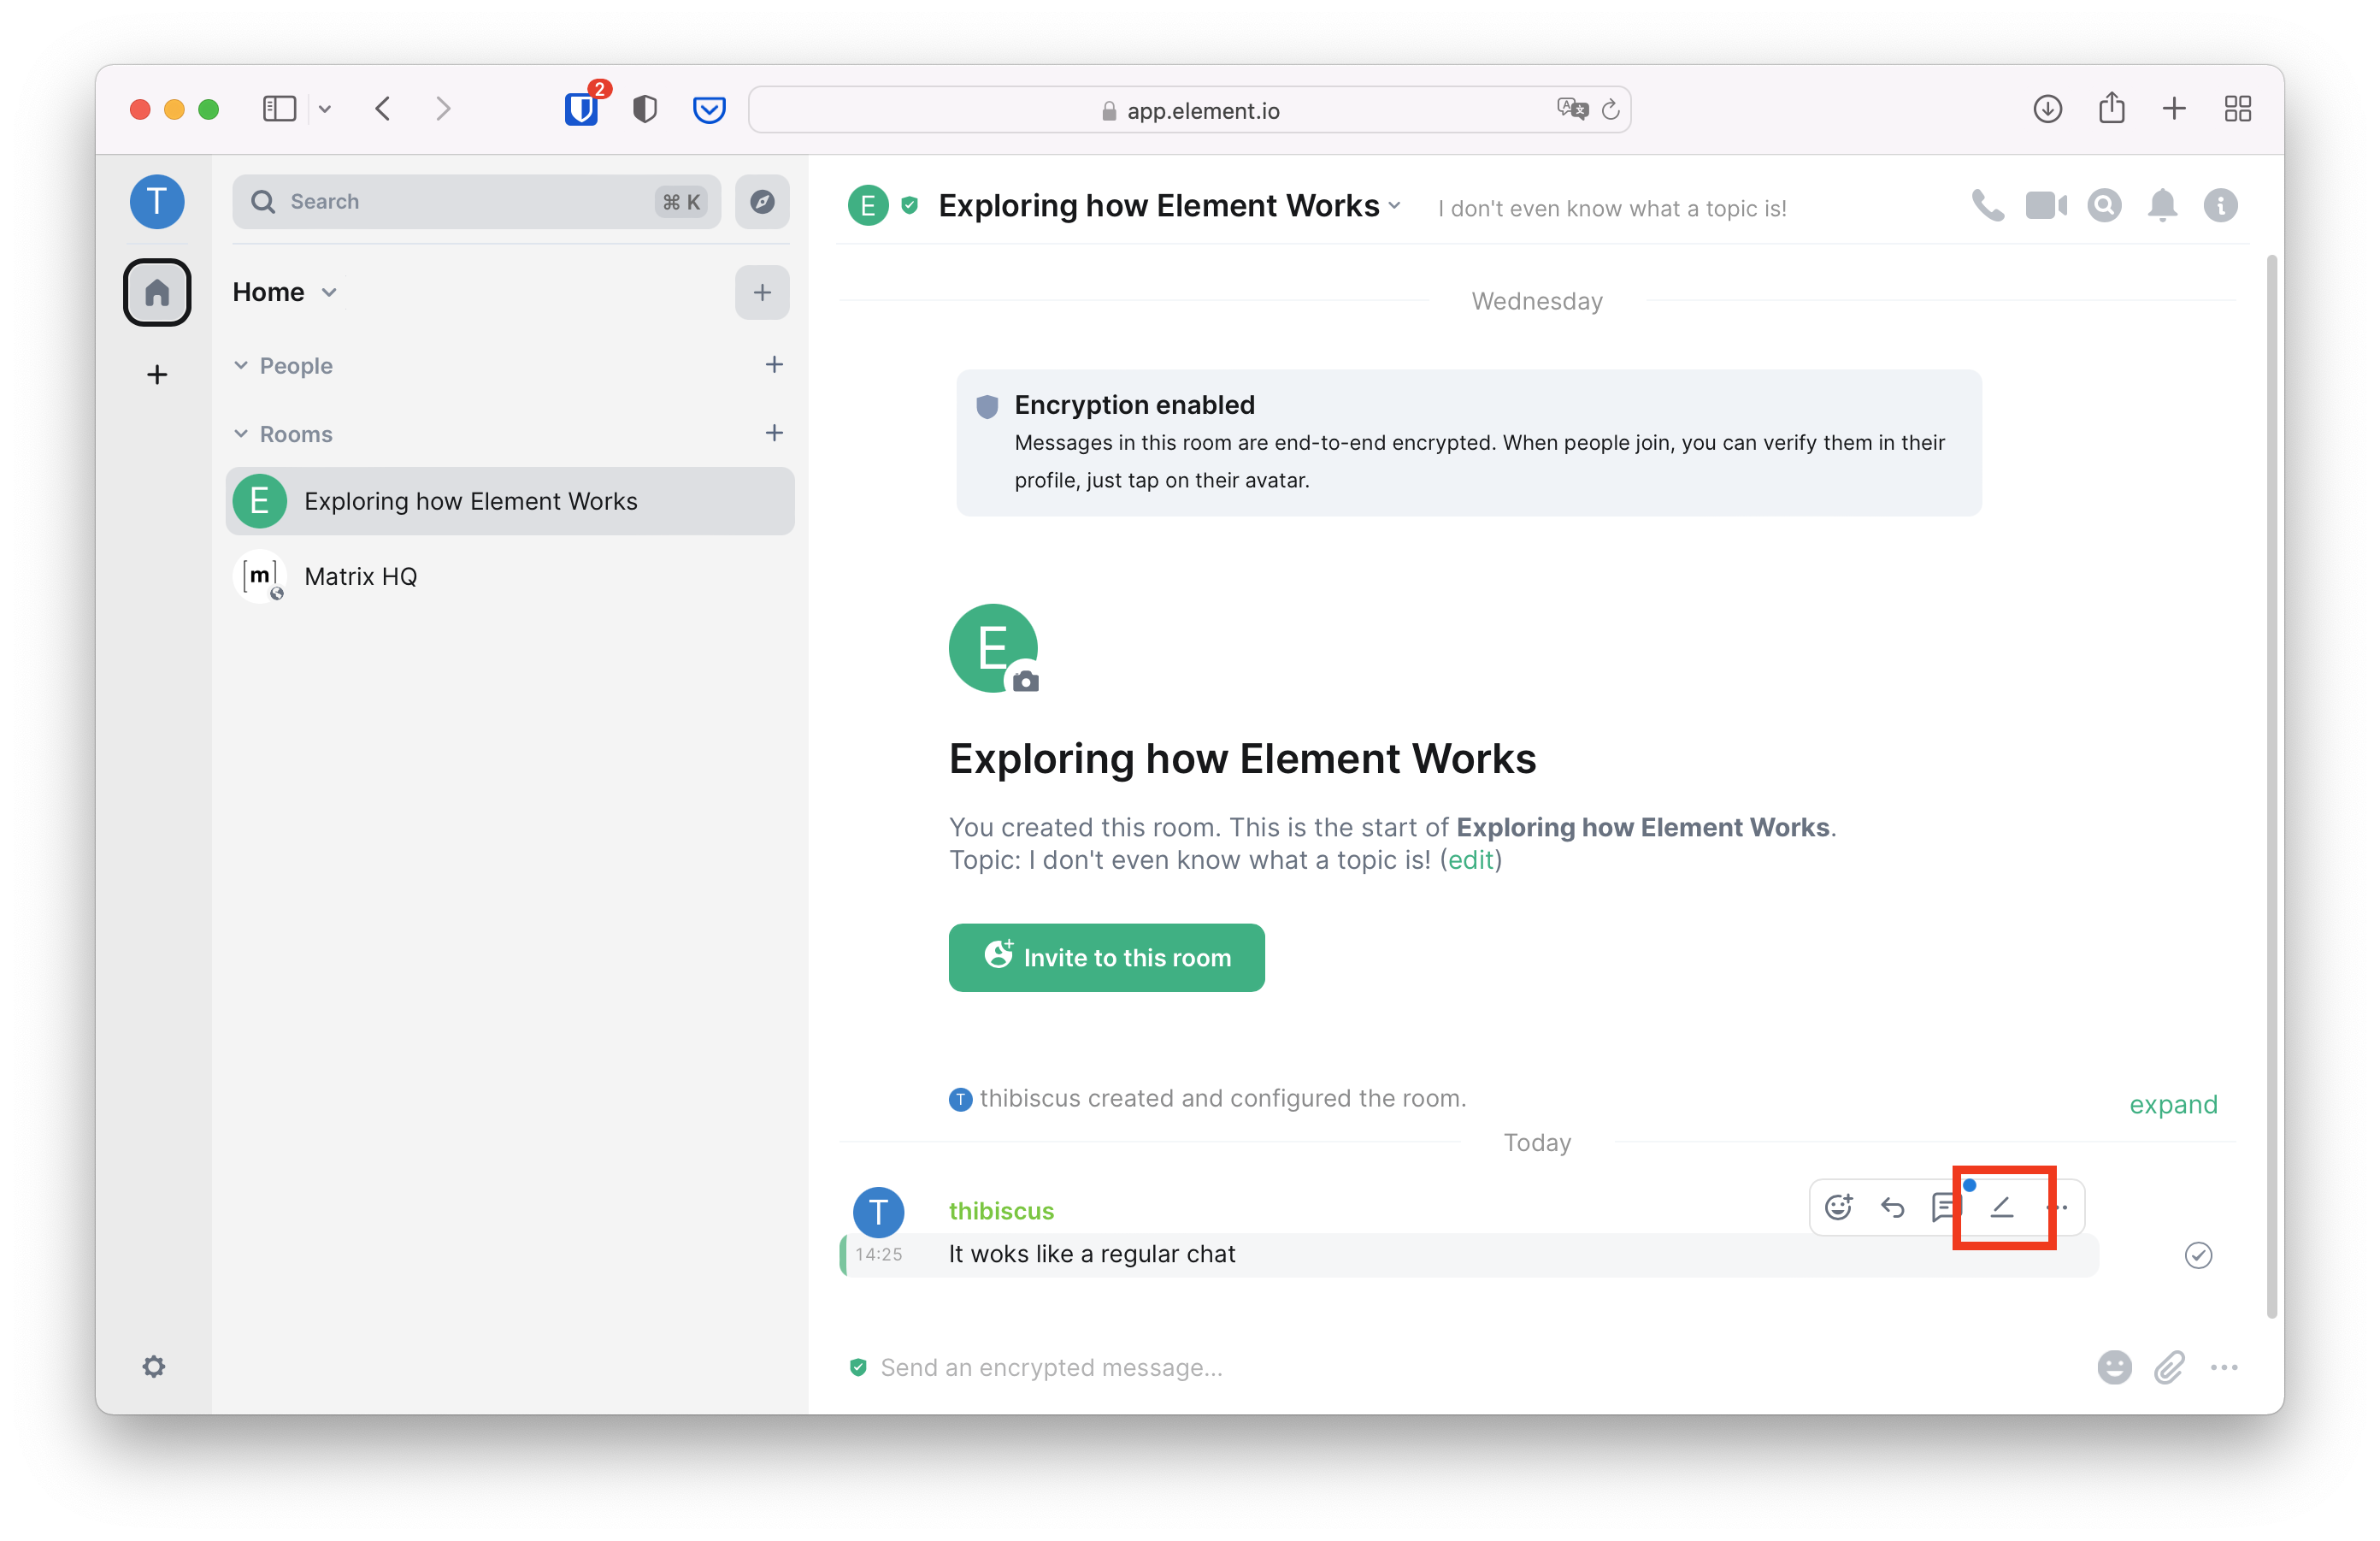Screen dimensions: 2380x1541
Task: Open room search magnifier in header
Action: point(2104,206)
